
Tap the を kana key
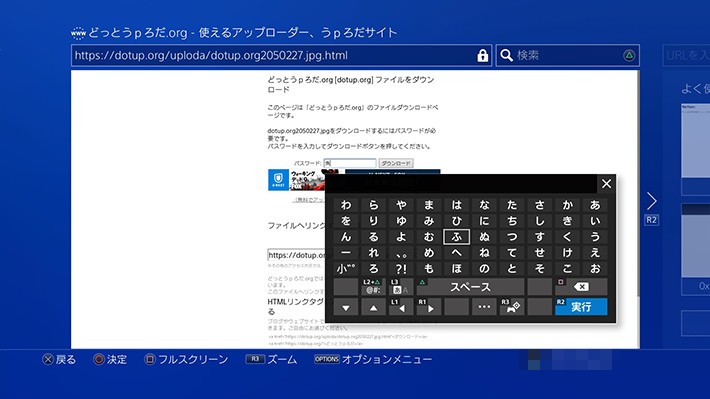click(346, 221)
